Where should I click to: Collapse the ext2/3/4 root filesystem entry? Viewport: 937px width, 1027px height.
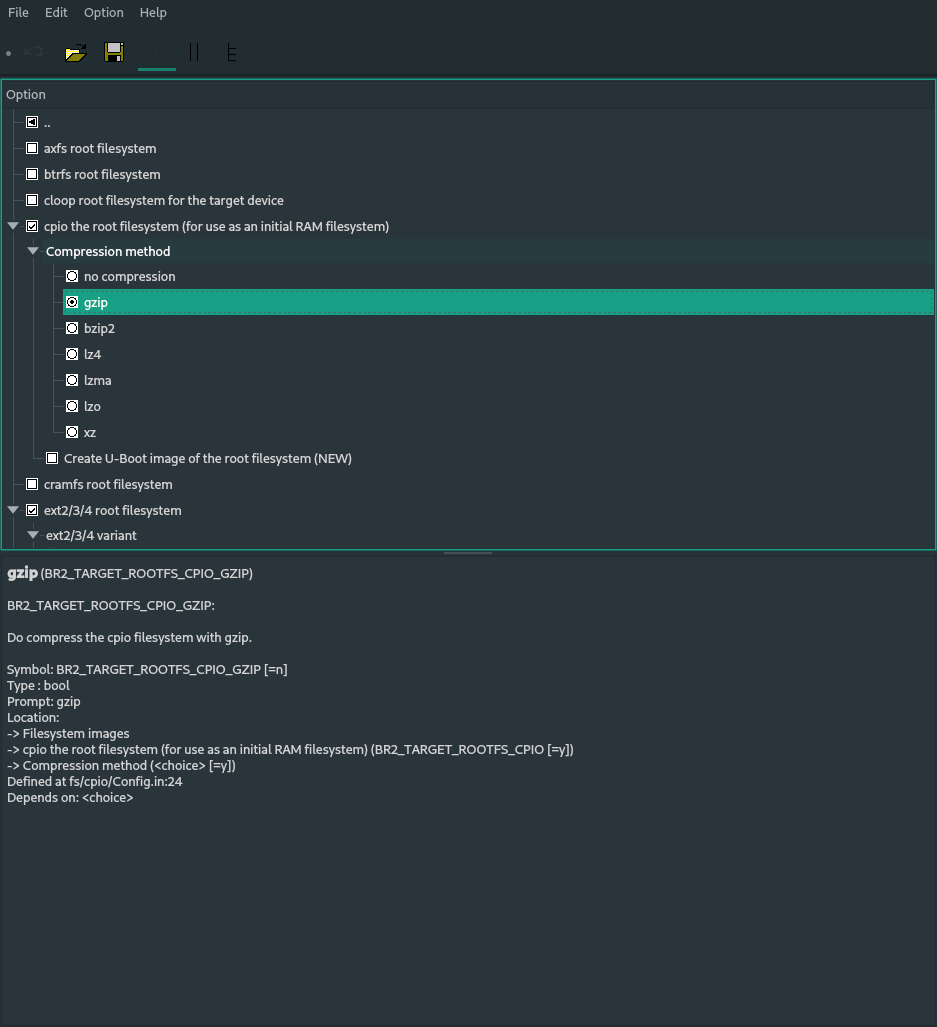tap(13, 510)
